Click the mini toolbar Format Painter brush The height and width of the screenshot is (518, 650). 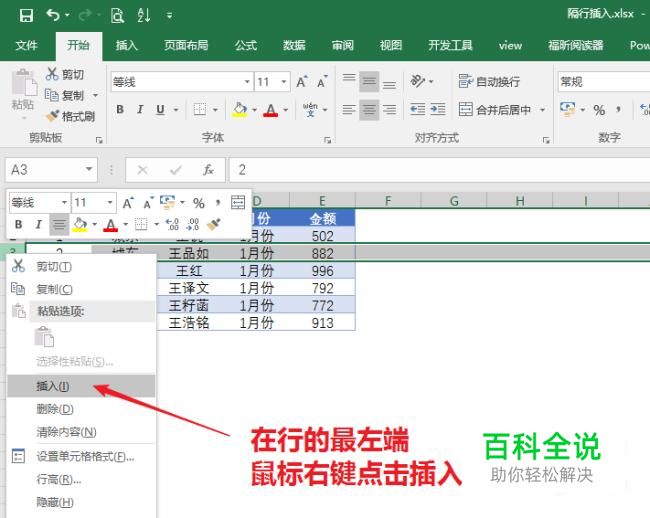213,224
